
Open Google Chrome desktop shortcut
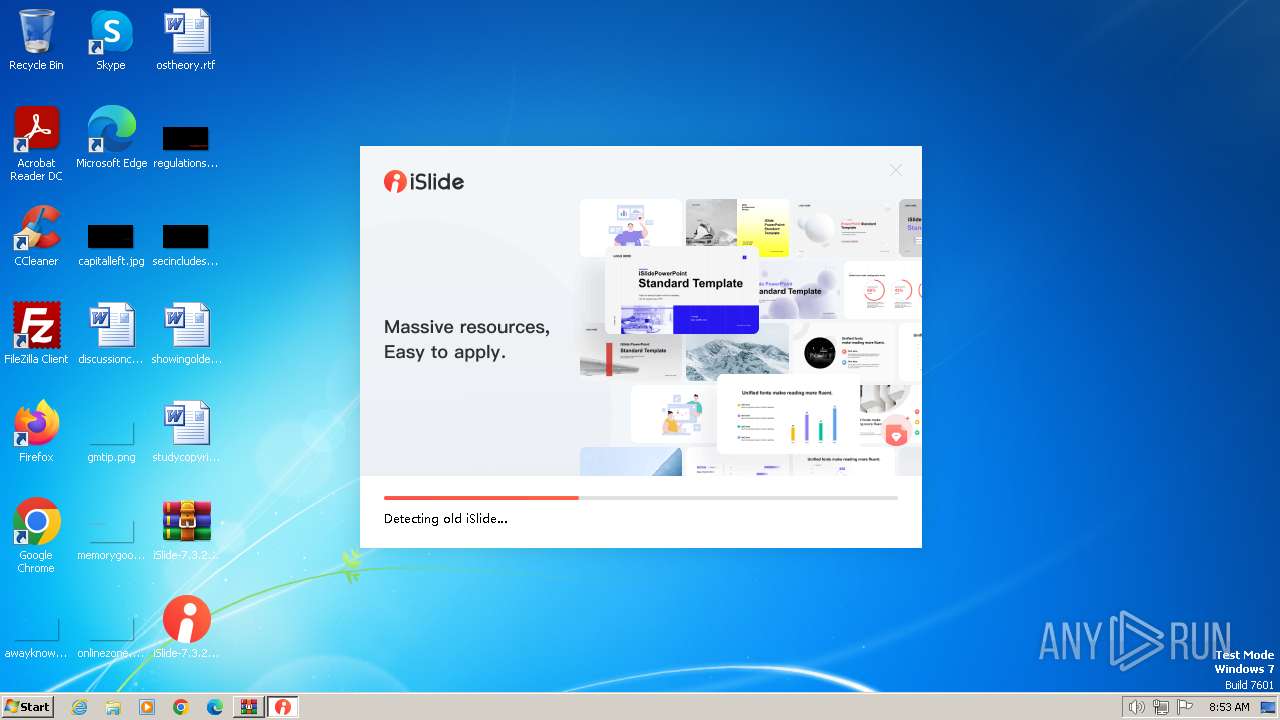pos(36,536)
